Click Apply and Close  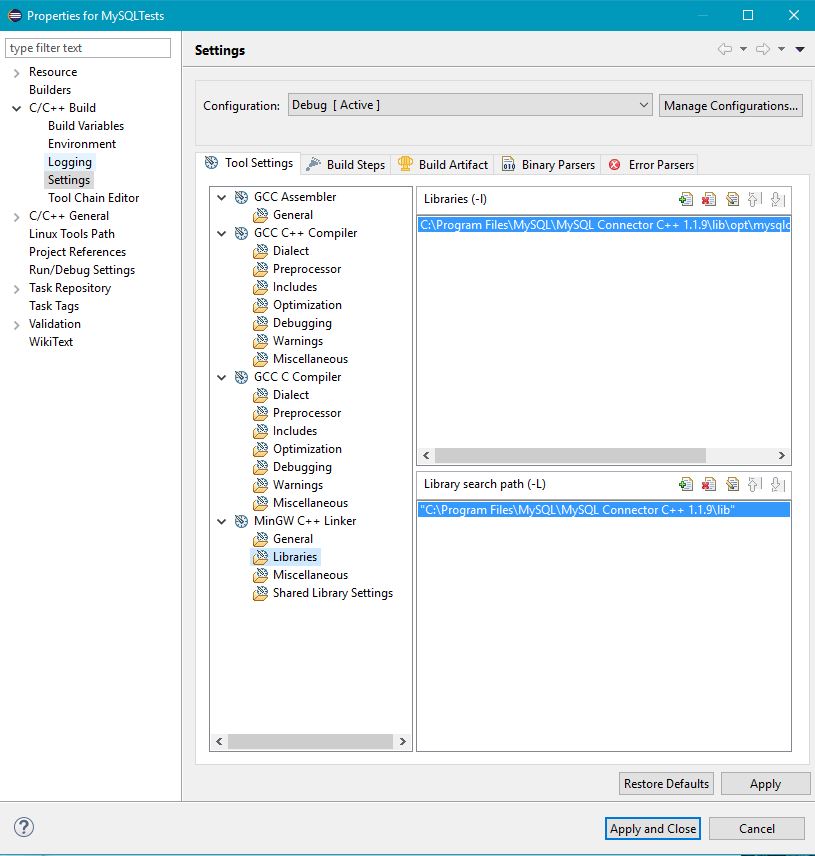tap(652, 828)
